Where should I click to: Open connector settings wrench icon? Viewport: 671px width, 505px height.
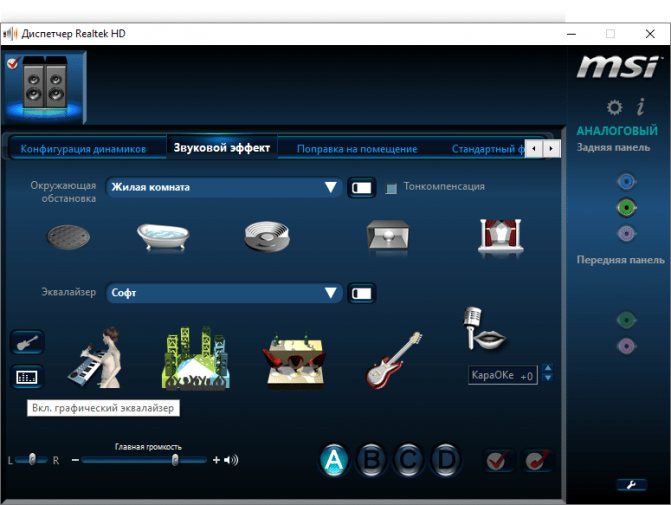point(631,485)
